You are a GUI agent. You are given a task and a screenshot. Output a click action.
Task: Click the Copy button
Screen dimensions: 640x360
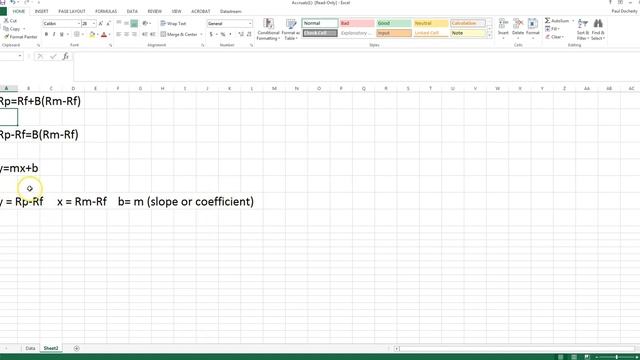click(12, 29)
